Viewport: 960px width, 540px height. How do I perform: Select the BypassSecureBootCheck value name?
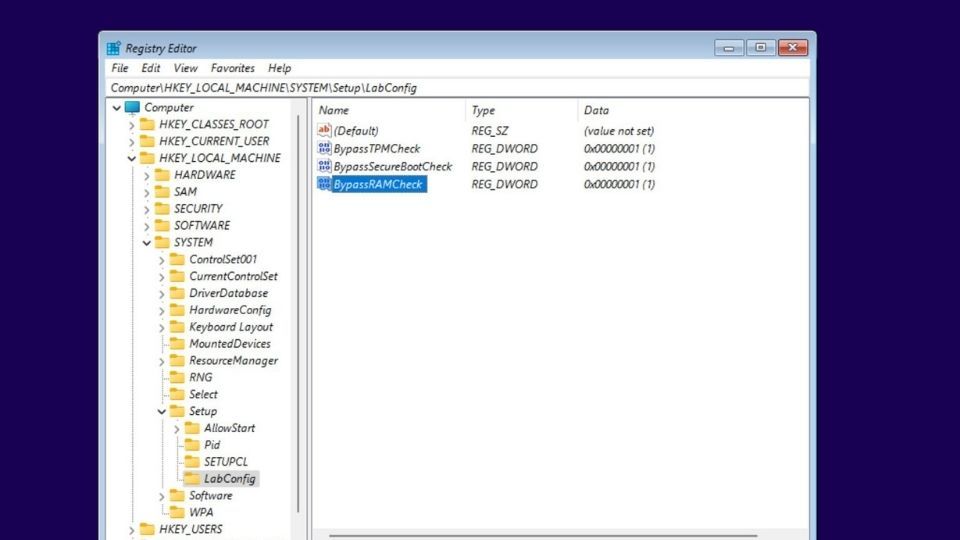[x=392, y=167]
